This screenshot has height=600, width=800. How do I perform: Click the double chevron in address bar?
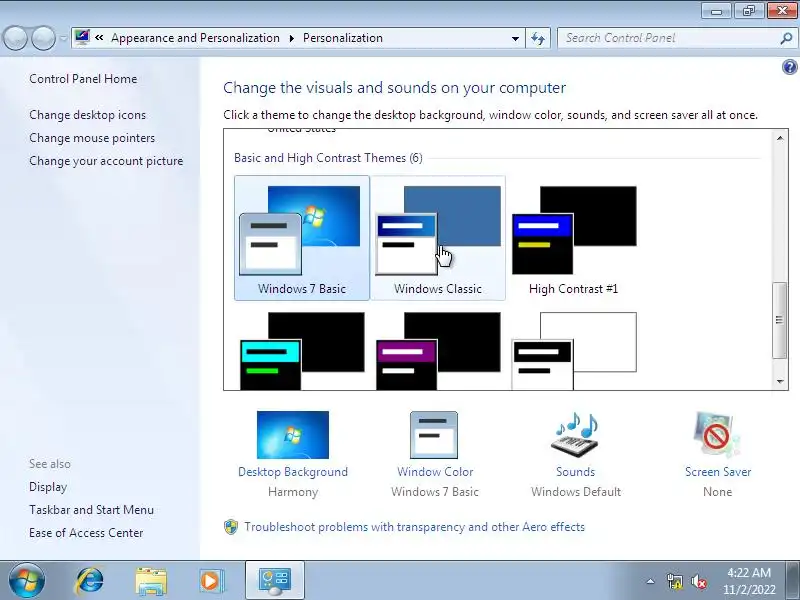tap(99, 38)
